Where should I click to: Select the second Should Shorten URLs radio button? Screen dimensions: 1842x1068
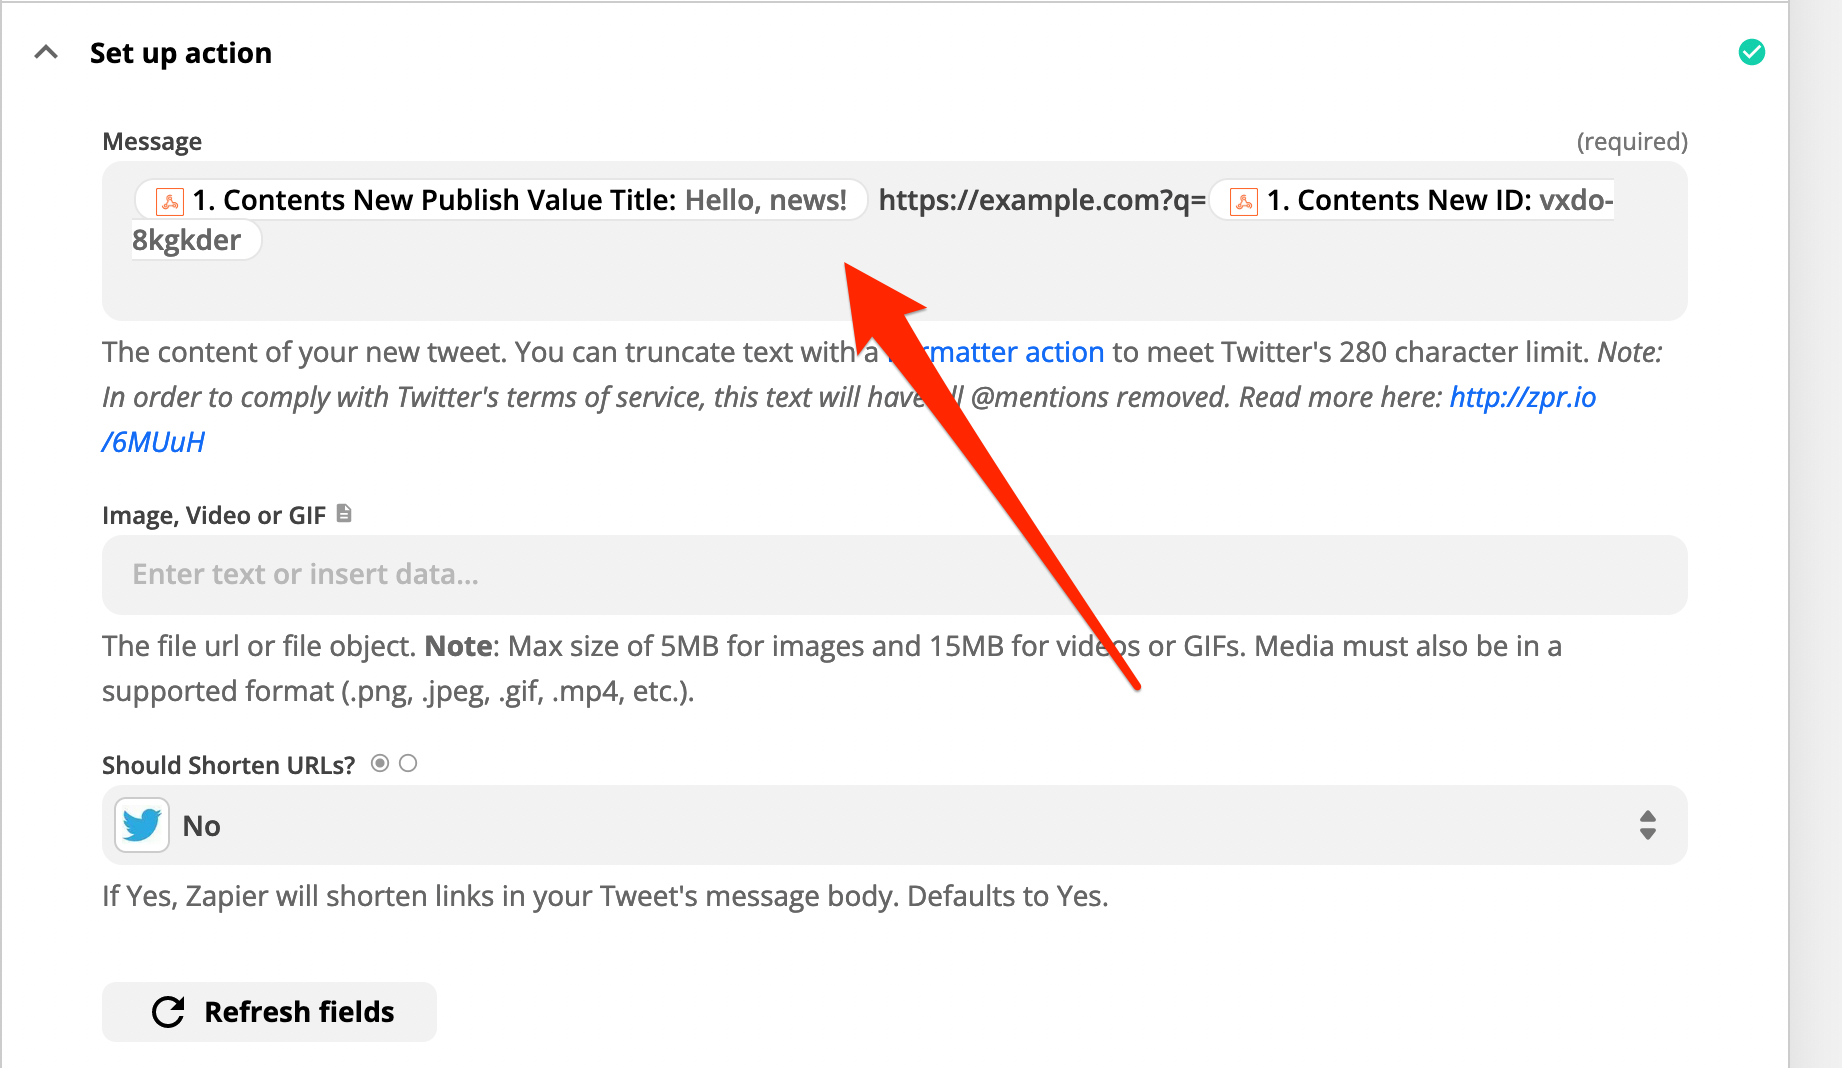coord(408,764)
